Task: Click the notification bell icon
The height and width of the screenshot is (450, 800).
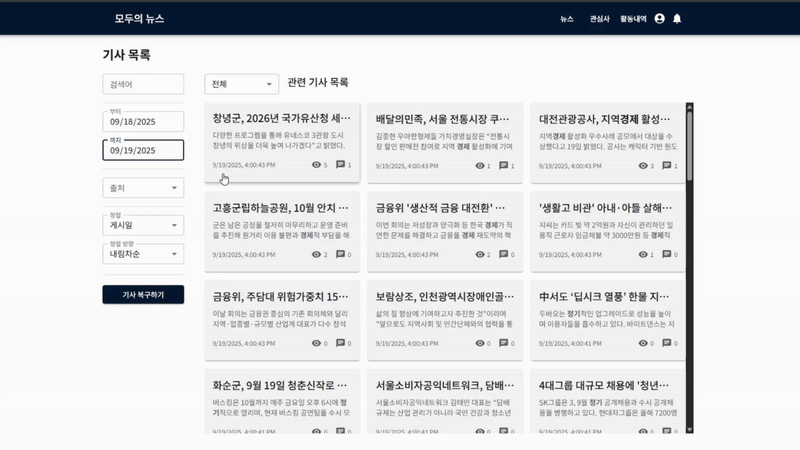Action: (x=677, y=18)
